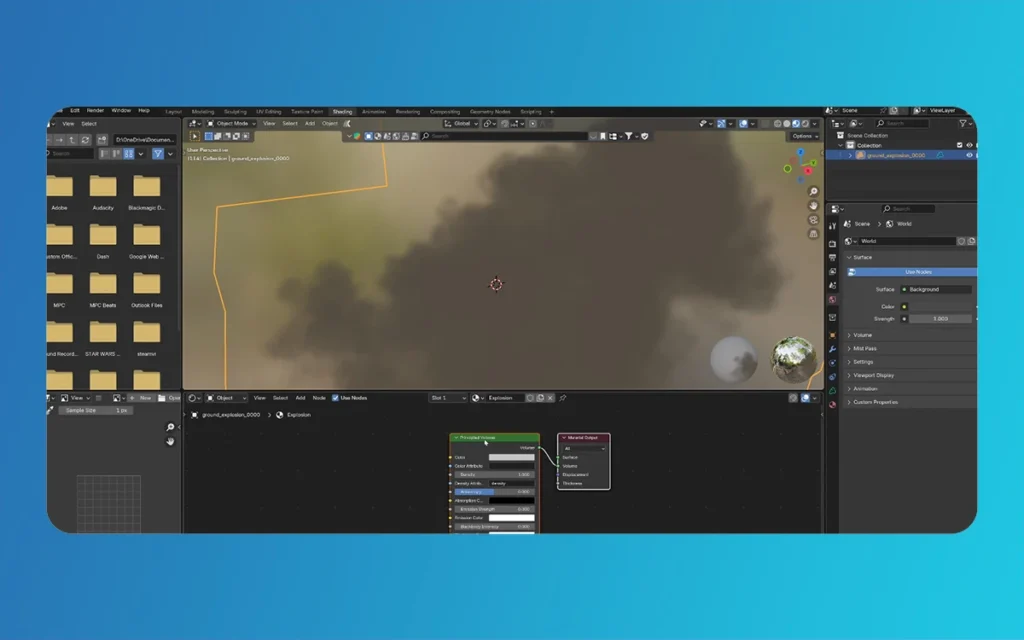Create new folder in file browser
This screenshot has height=640, width=1024.
(x=102, y=140)
